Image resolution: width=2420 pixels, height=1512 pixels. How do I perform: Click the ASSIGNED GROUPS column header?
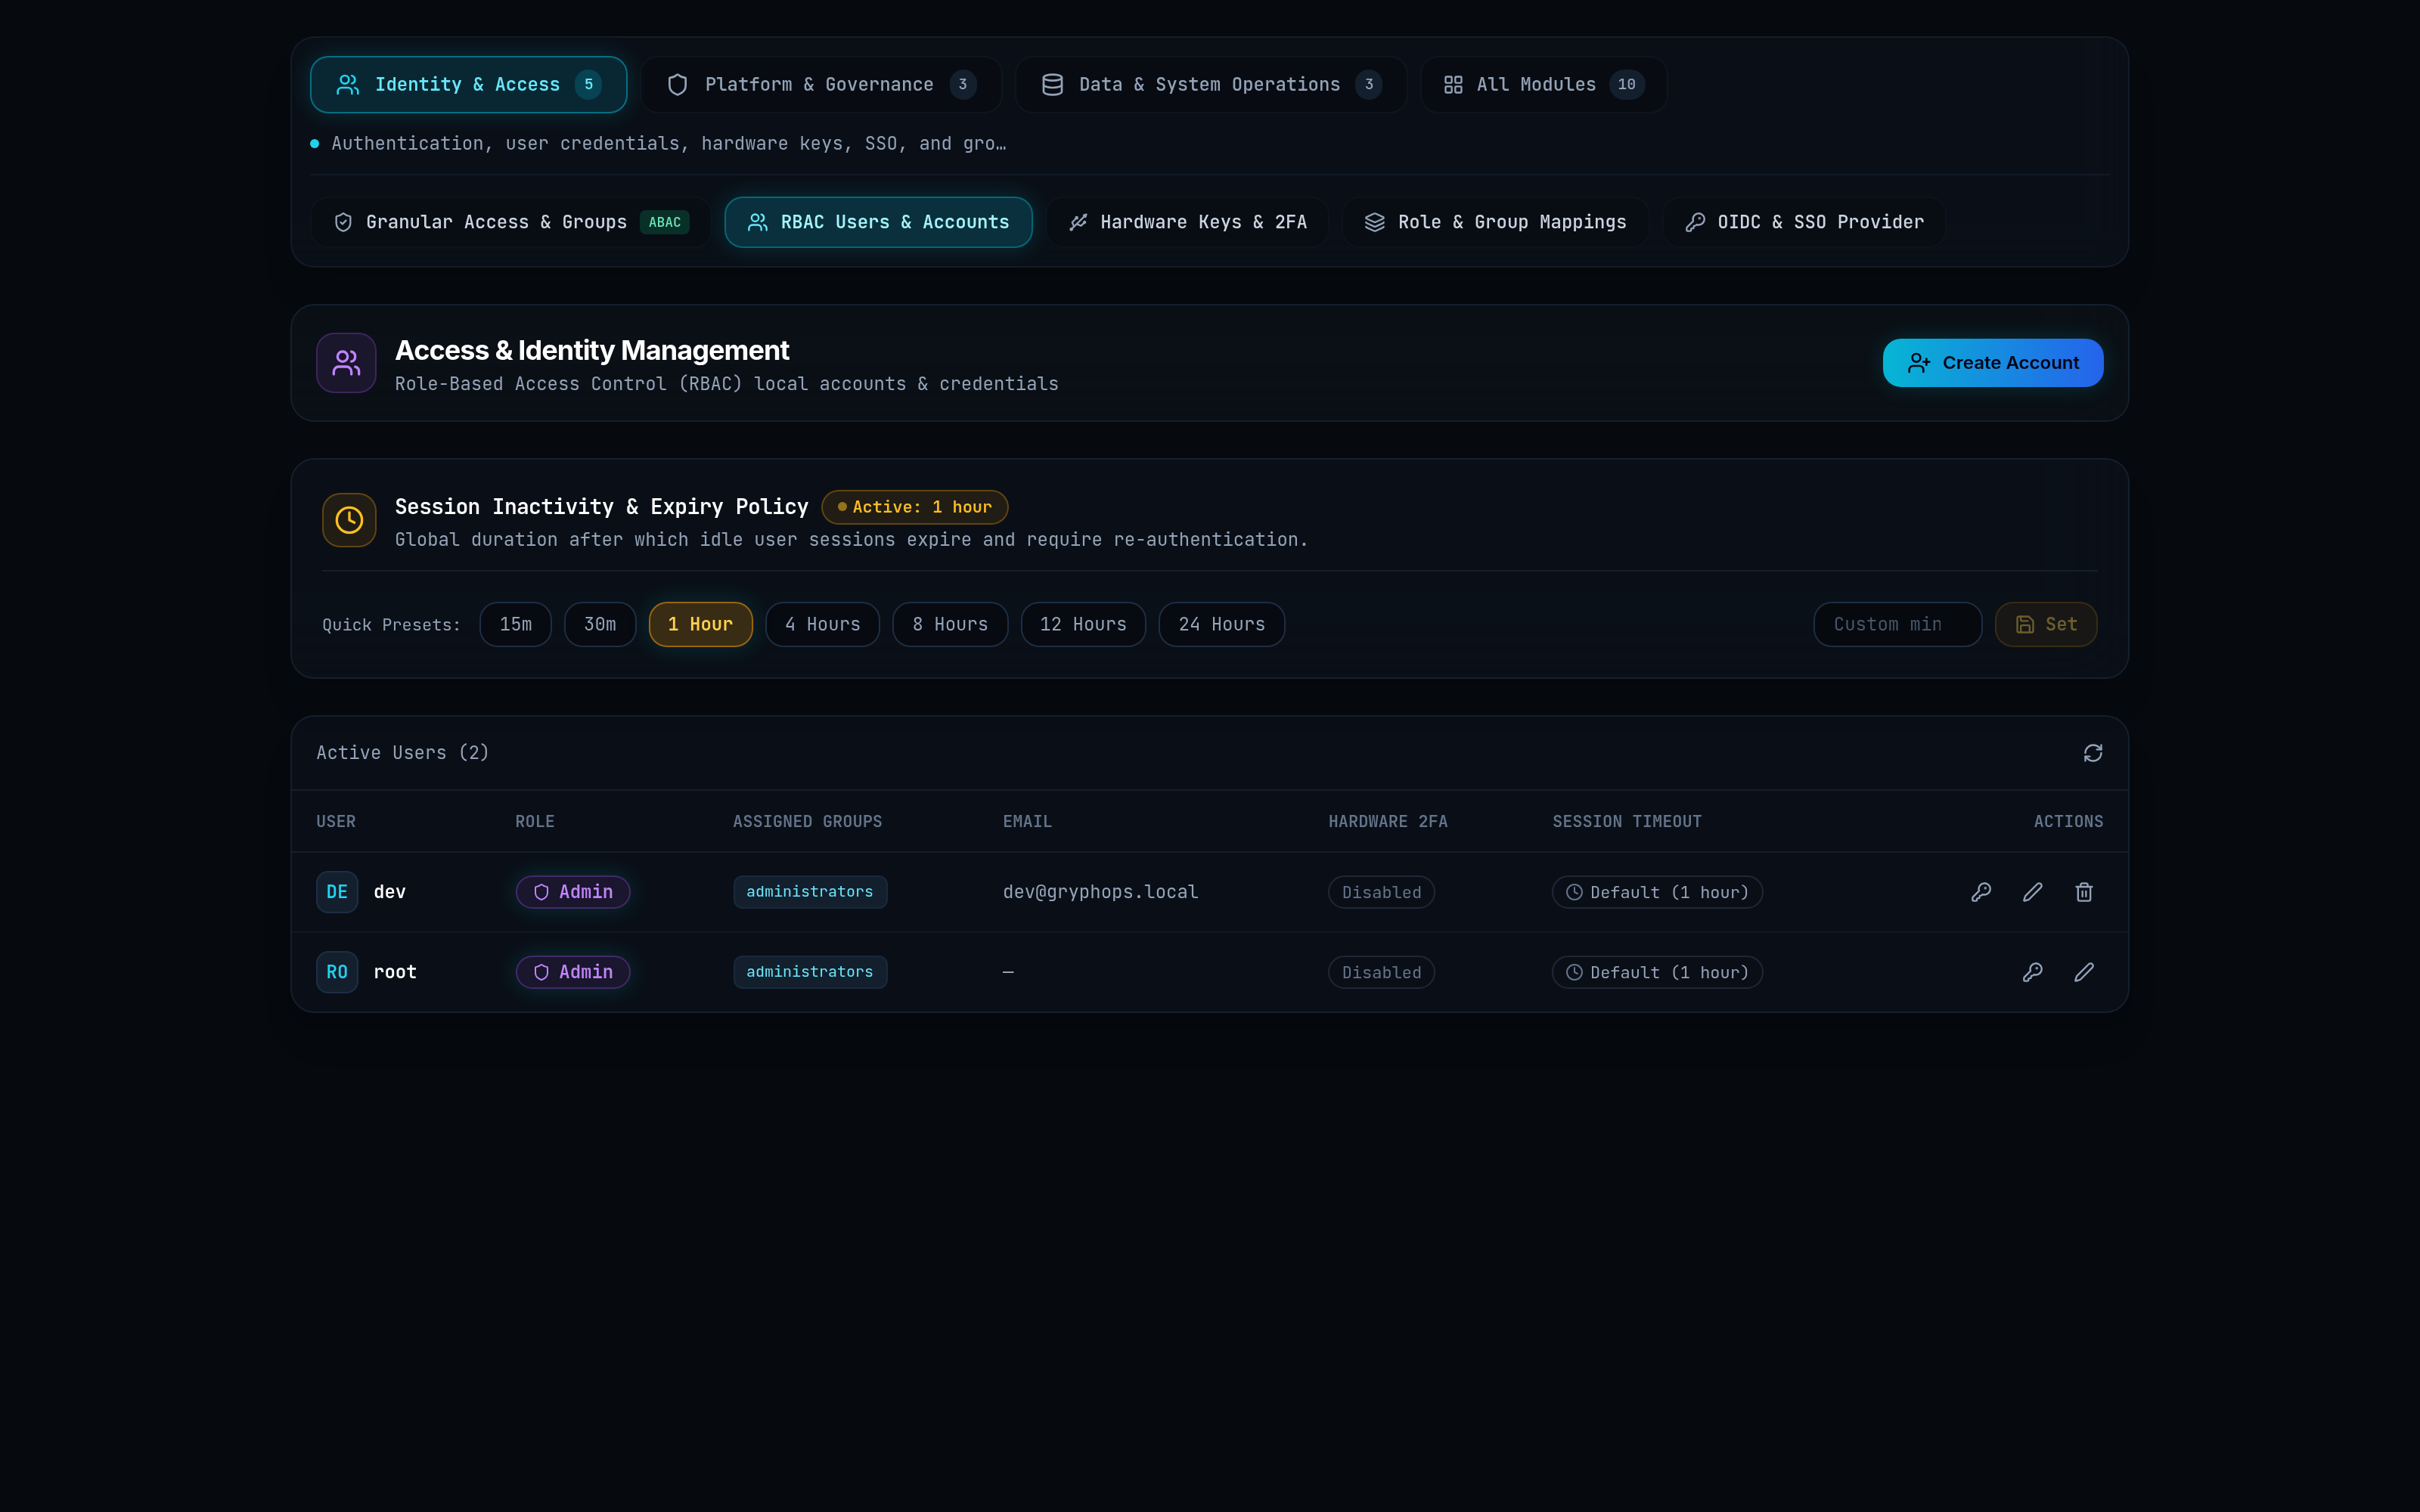pos(808,821)
